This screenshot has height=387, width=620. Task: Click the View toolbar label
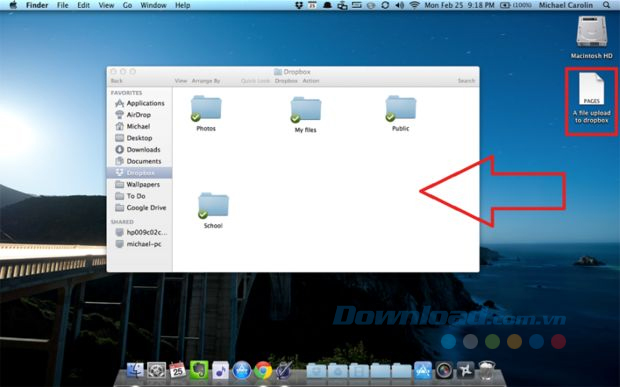click(x=181, y=81)
